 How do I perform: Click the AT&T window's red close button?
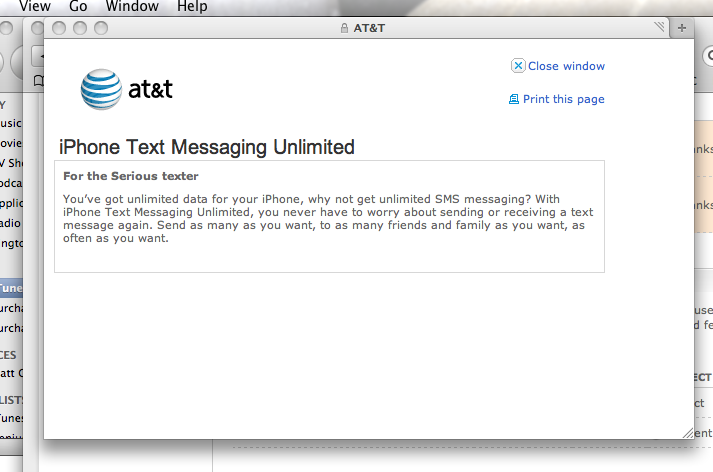(x=59, y=28)
